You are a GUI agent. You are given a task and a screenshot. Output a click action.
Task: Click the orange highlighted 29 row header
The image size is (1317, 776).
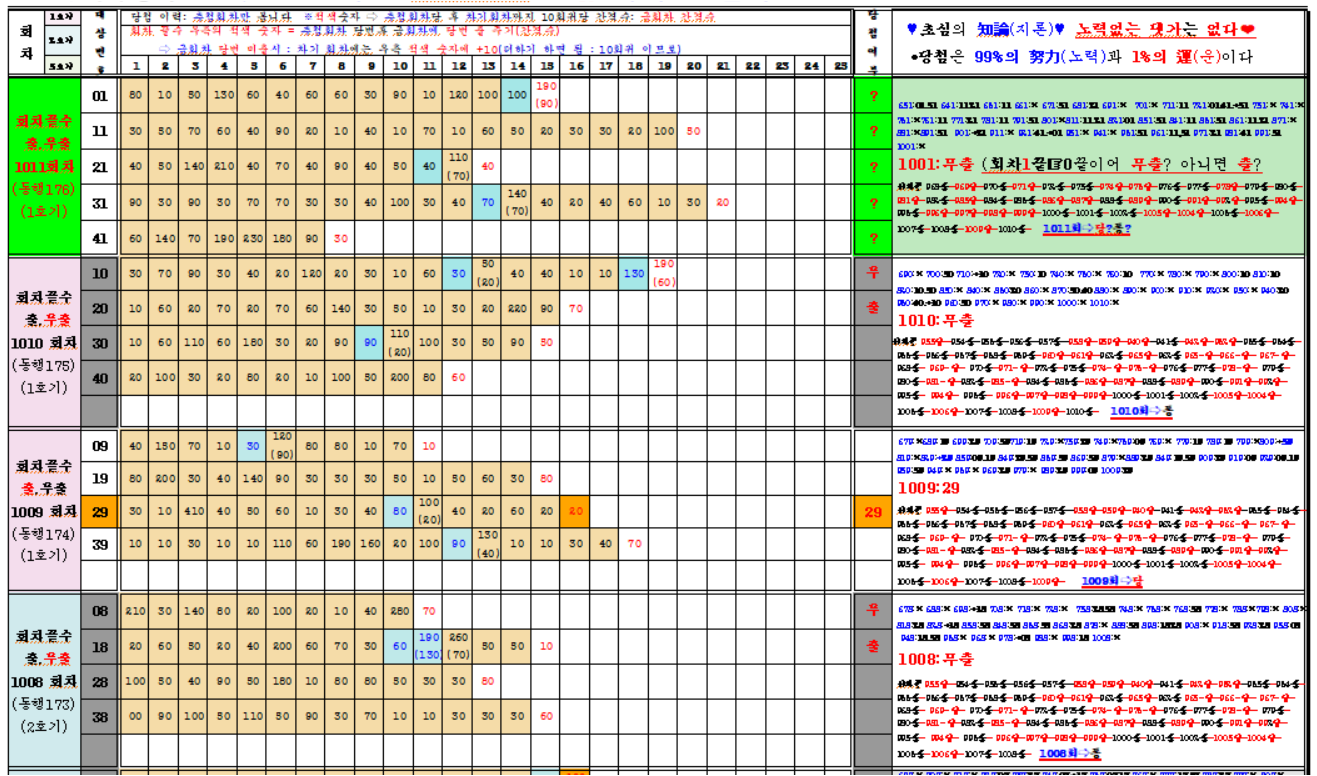[x=100, y=511]
